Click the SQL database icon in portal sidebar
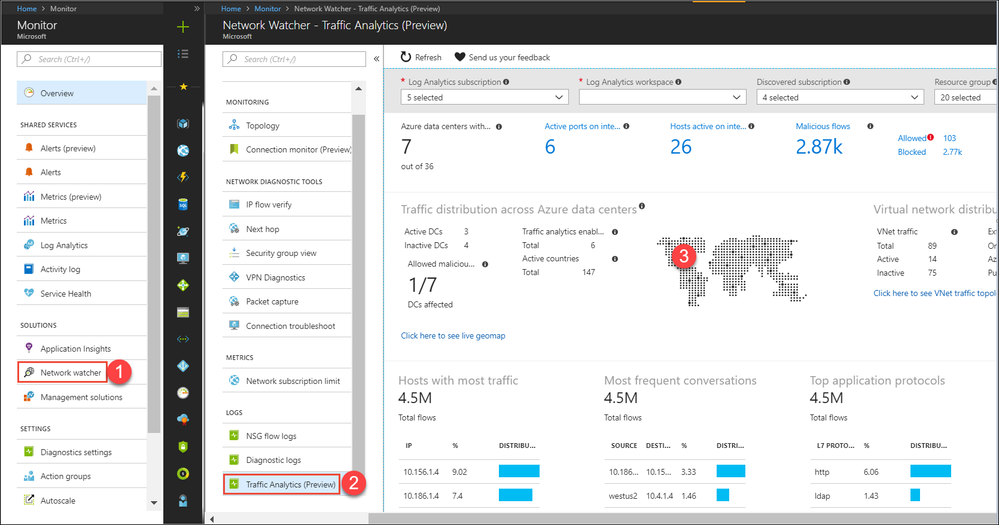 (183, 205)
